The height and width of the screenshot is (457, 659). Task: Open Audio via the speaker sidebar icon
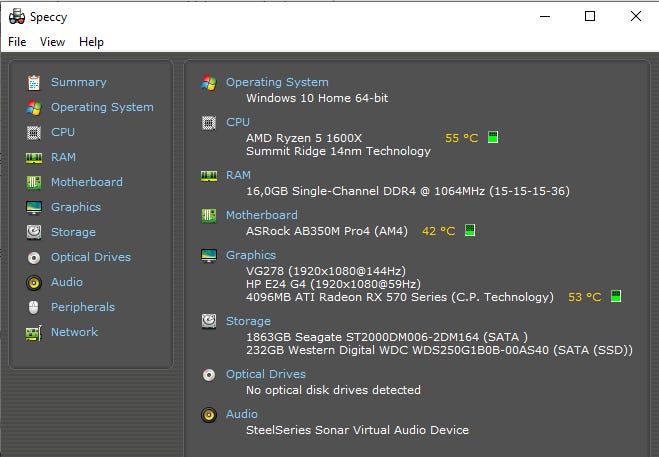(x=34, y=282)
